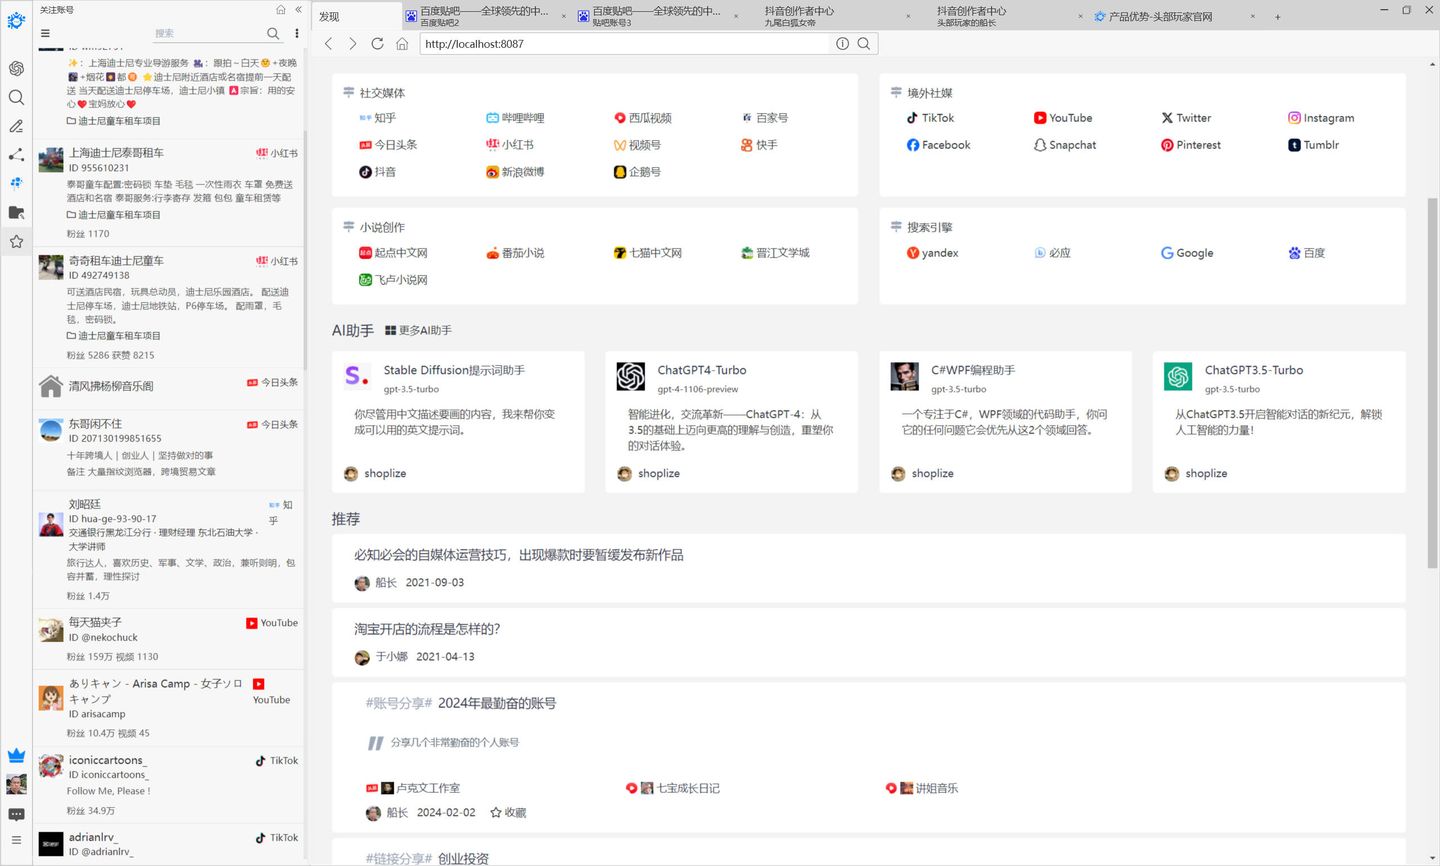Image resolution: width=1440 pixels, height=866 pixels.
Task: Open the 七宝成长日记 account link
Action: (x=672, y=788)
